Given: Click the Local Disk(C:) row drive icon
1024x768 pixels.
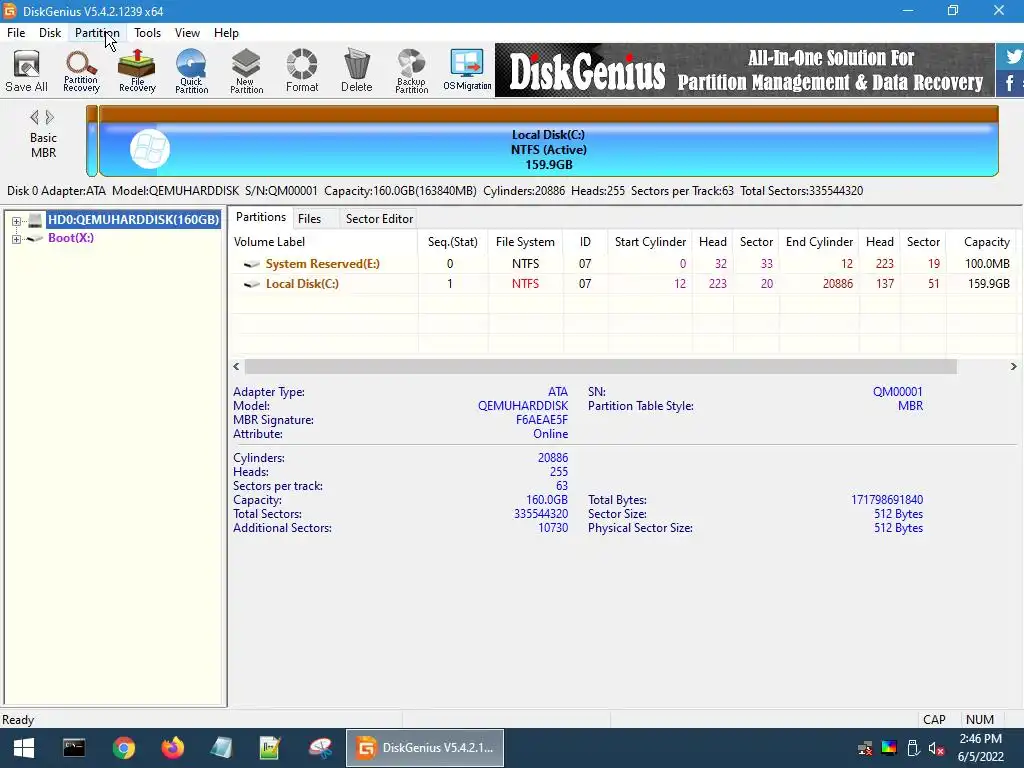Looking at the screenshot, I should click(x=251, y=284).
